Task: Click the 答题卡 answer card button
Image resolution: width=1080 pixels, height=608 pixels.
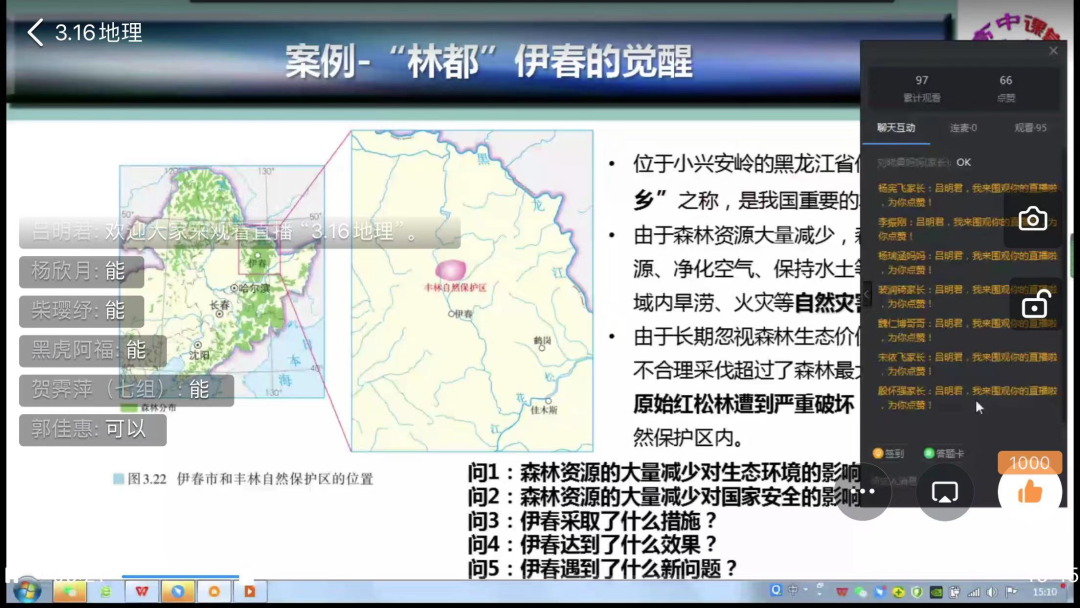Action: click(944, 453)
